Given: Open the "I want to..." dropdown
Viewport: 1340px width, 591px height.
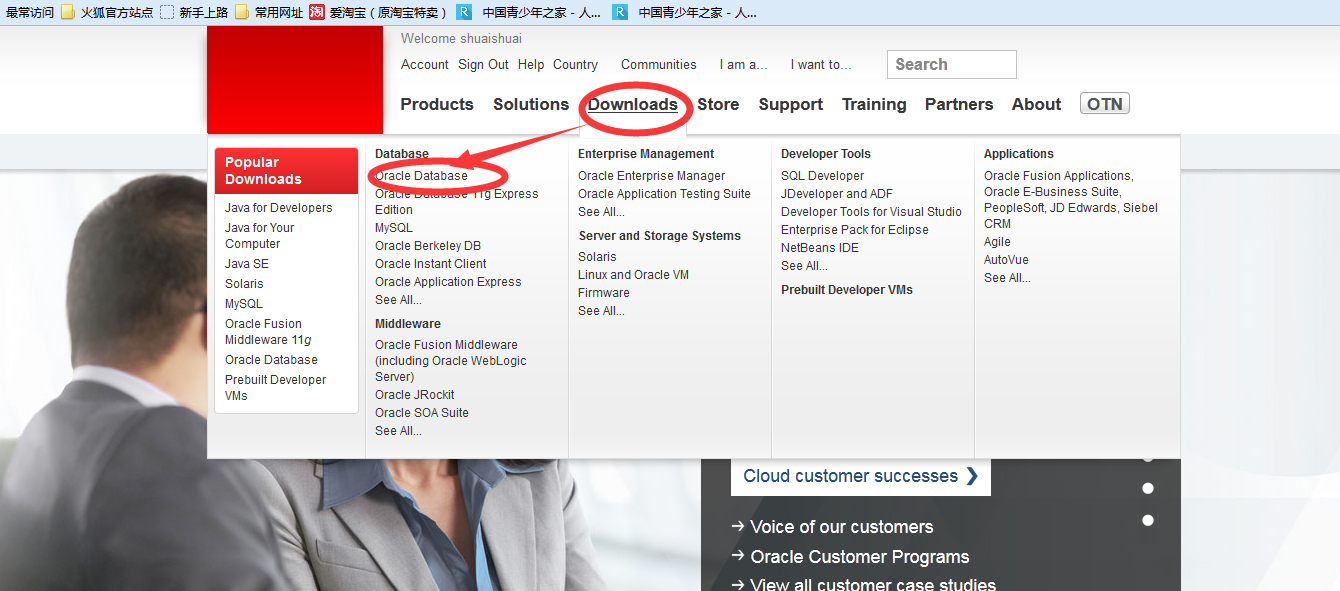Looking at the screenshot, I should pos(821,64).
